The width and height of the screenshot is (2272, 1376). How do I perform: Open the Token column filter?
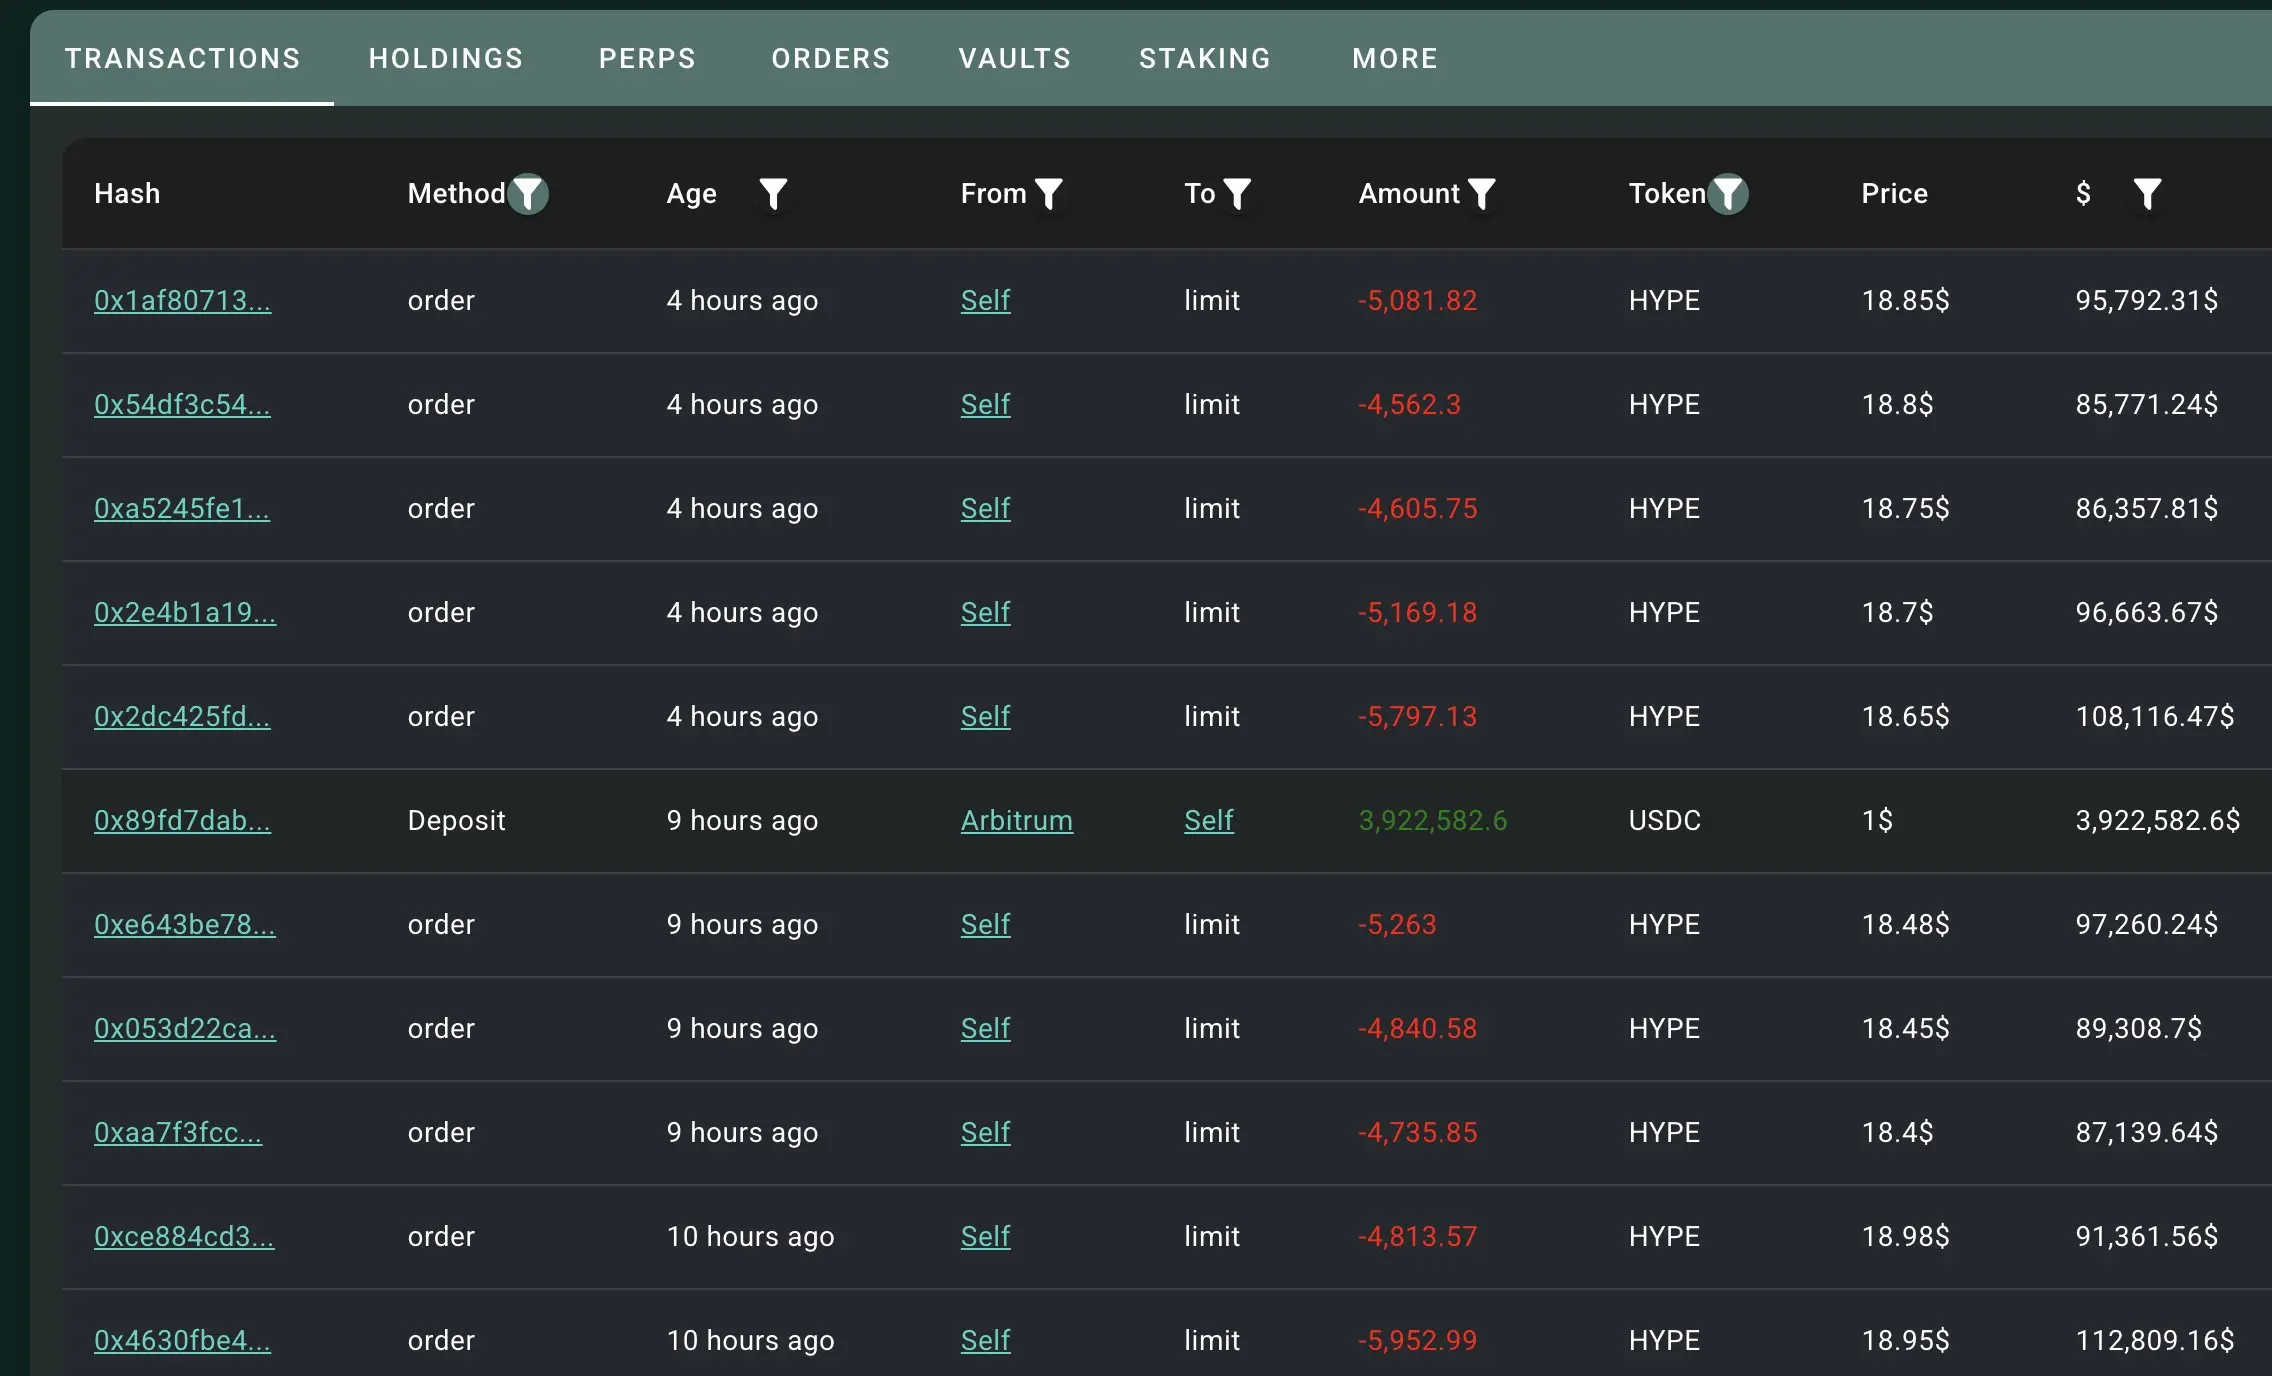[x=1727, y=194]
